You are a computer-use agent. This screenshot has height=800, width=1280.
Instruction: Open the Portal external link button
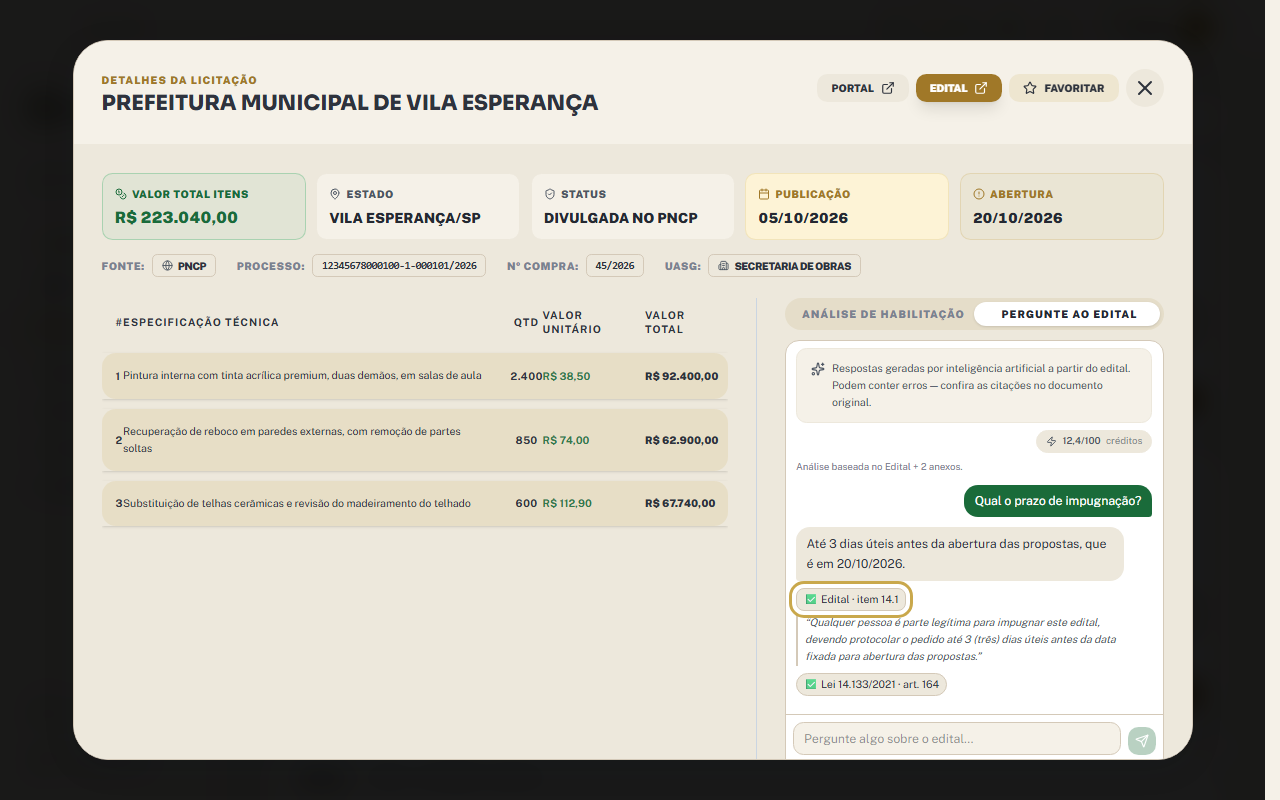tap(863, 88)
